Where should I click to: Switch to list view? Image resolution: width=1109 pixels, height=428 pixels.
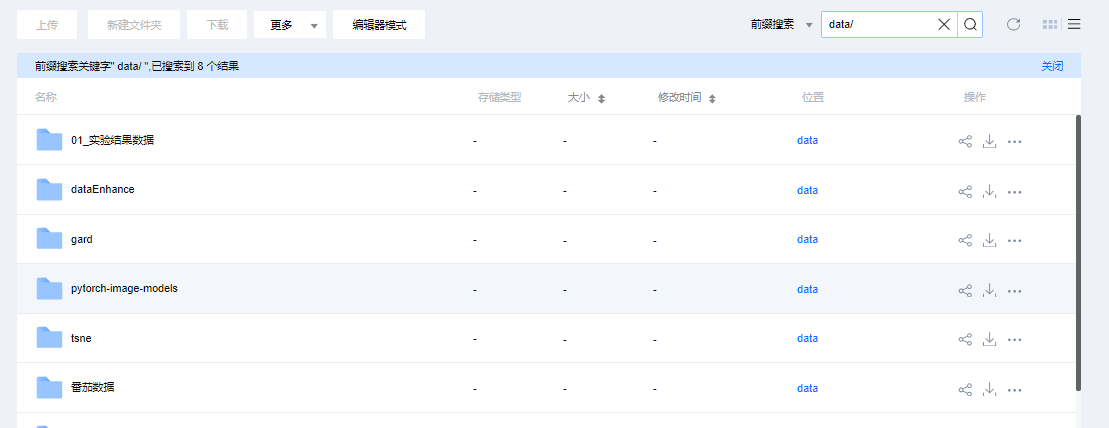1074,25
